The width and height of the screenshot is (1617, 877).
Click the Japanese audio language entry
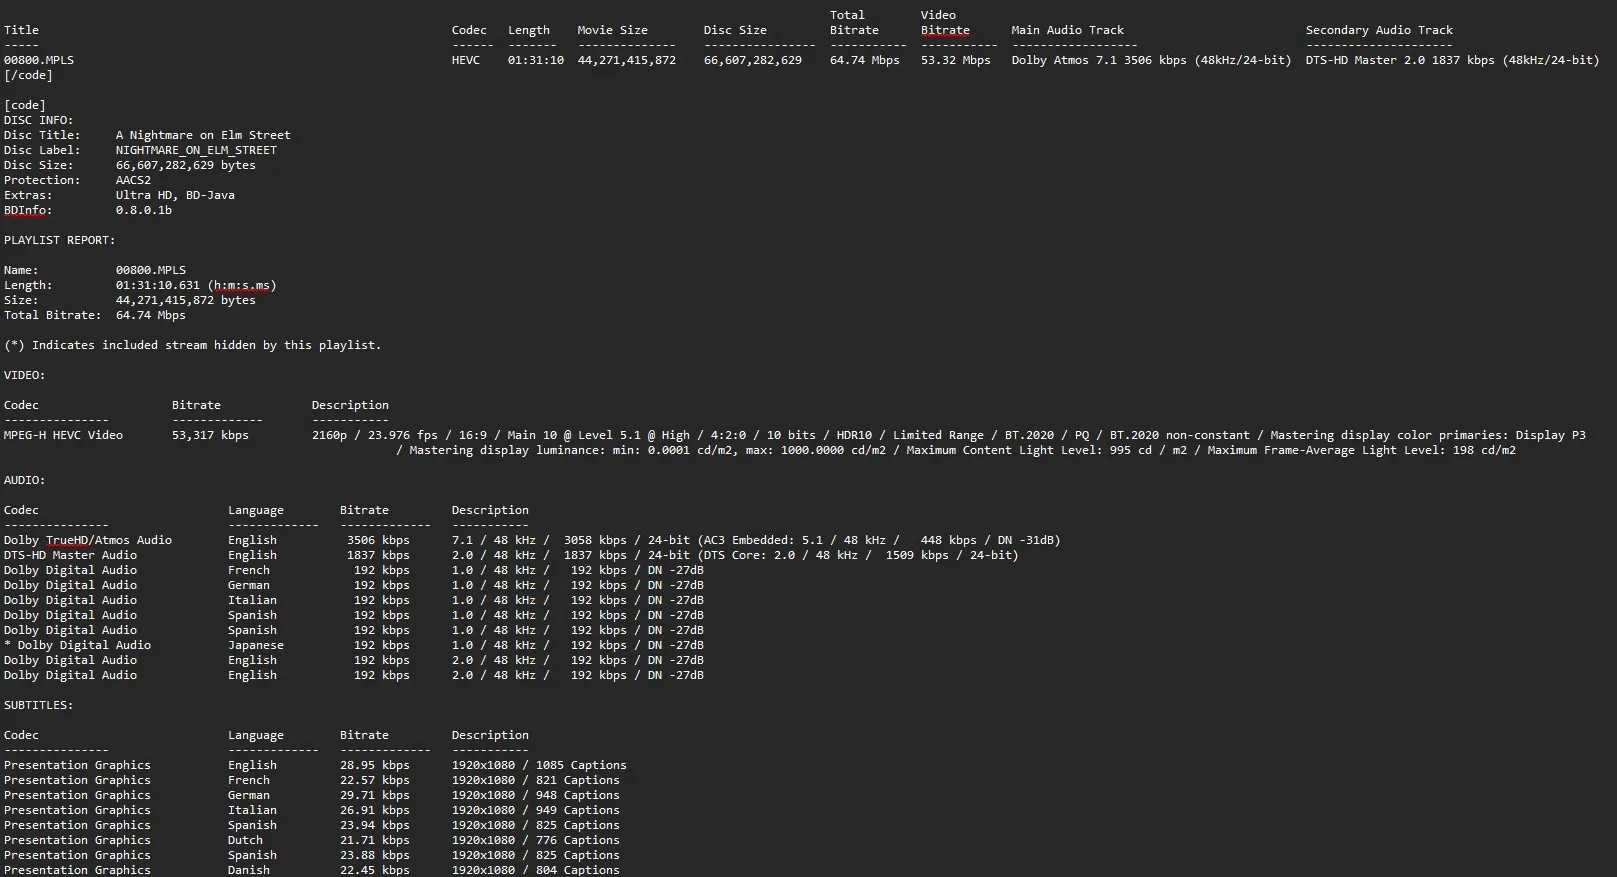click(x=256, y=645)
